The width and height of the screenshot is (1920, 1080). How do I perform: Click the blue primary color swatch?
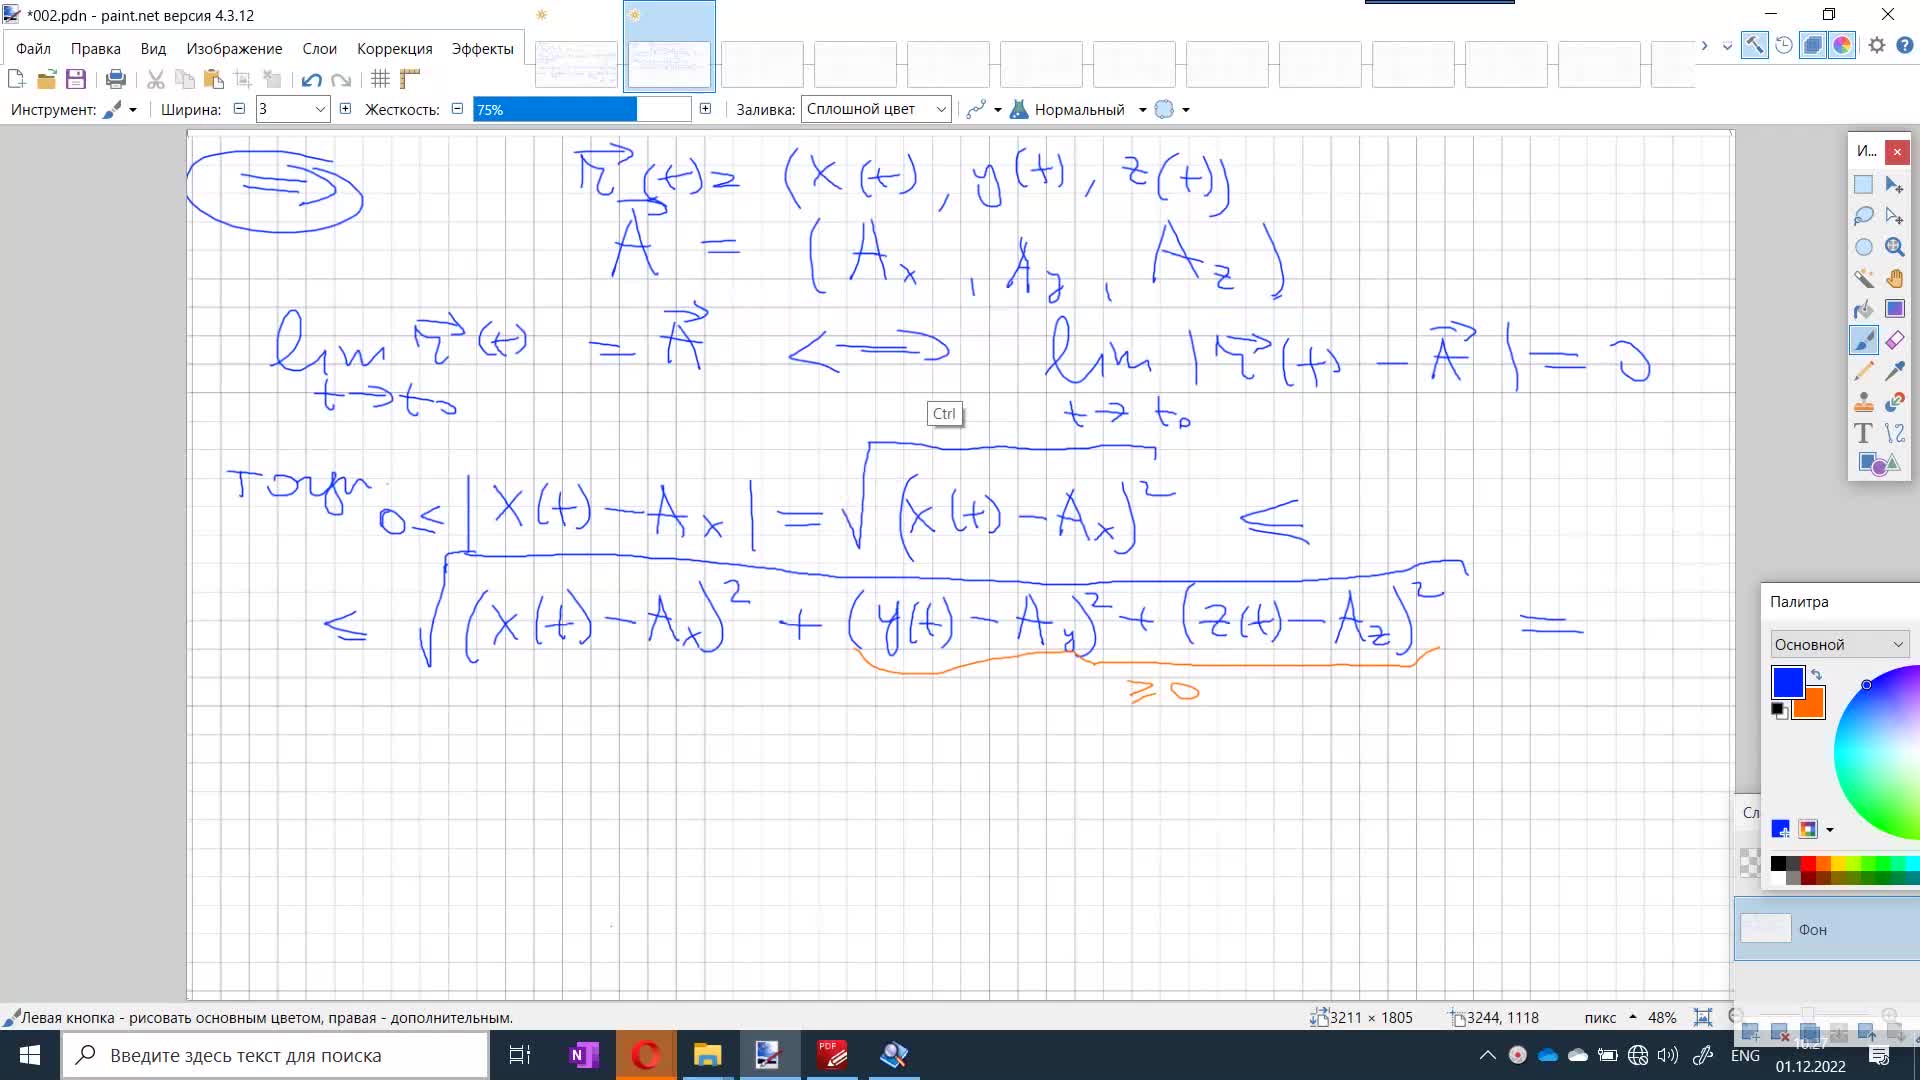[1787, 682]
